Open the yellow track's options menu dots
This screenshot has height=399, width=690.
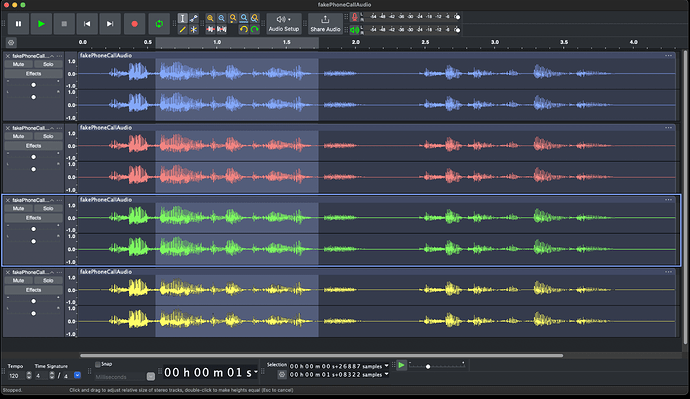59,272
